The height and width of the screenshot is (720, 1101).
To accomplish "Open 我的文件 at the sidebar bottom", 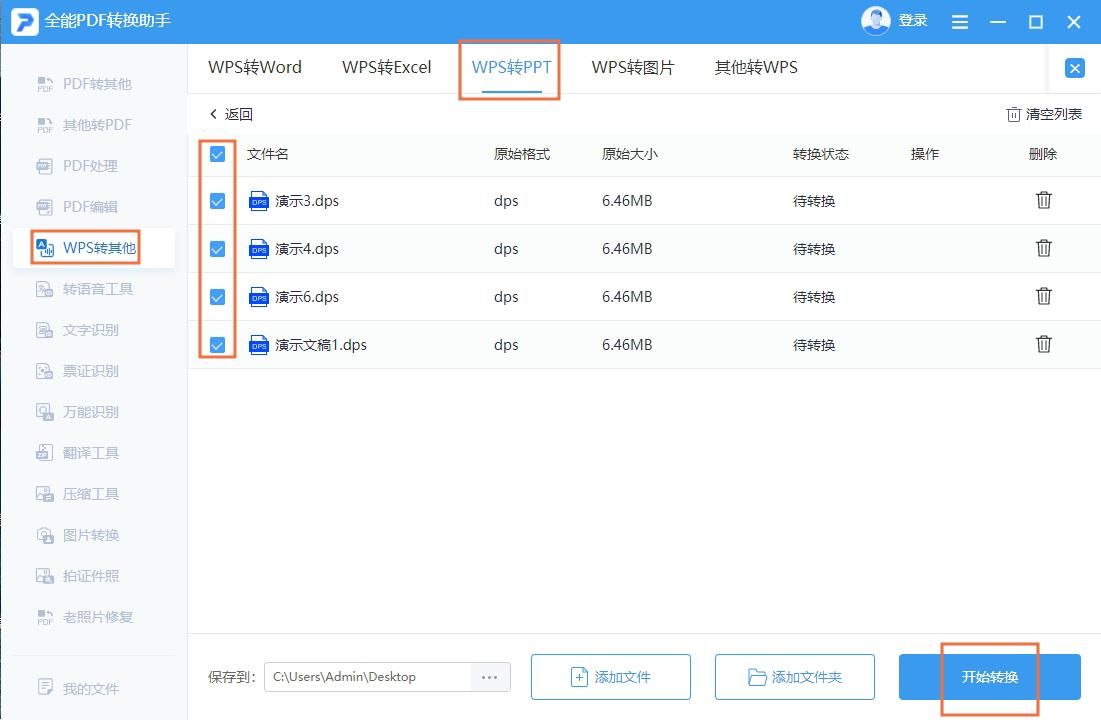I will coord(77,688).
